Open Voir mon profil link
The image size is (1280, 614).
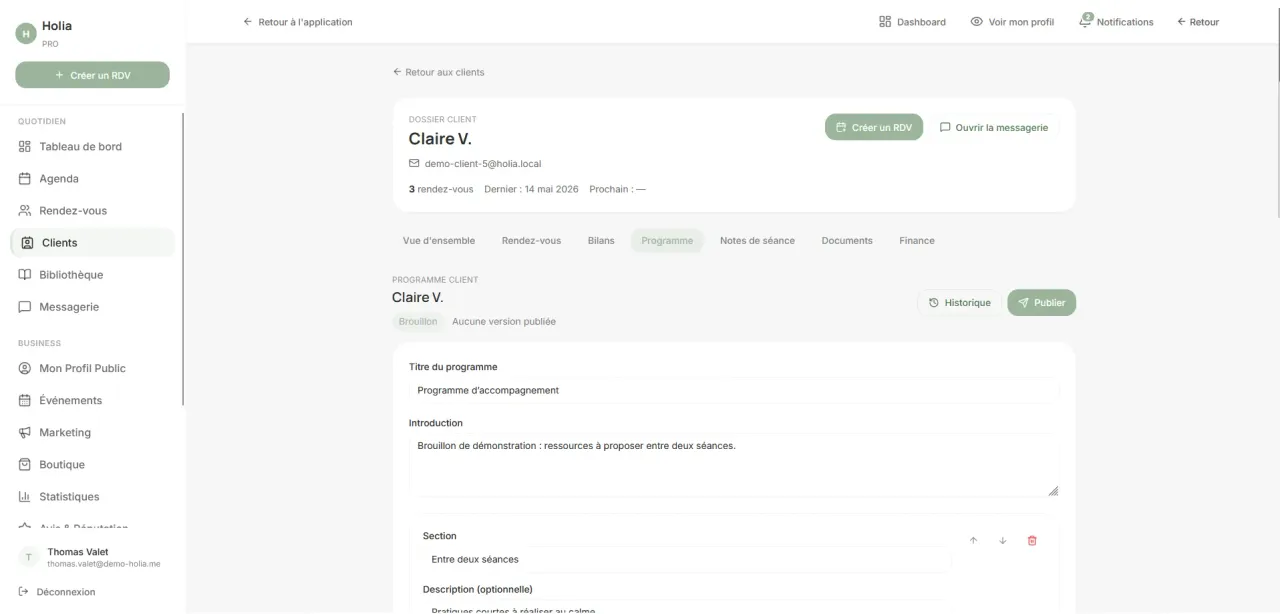point(1012,22)
